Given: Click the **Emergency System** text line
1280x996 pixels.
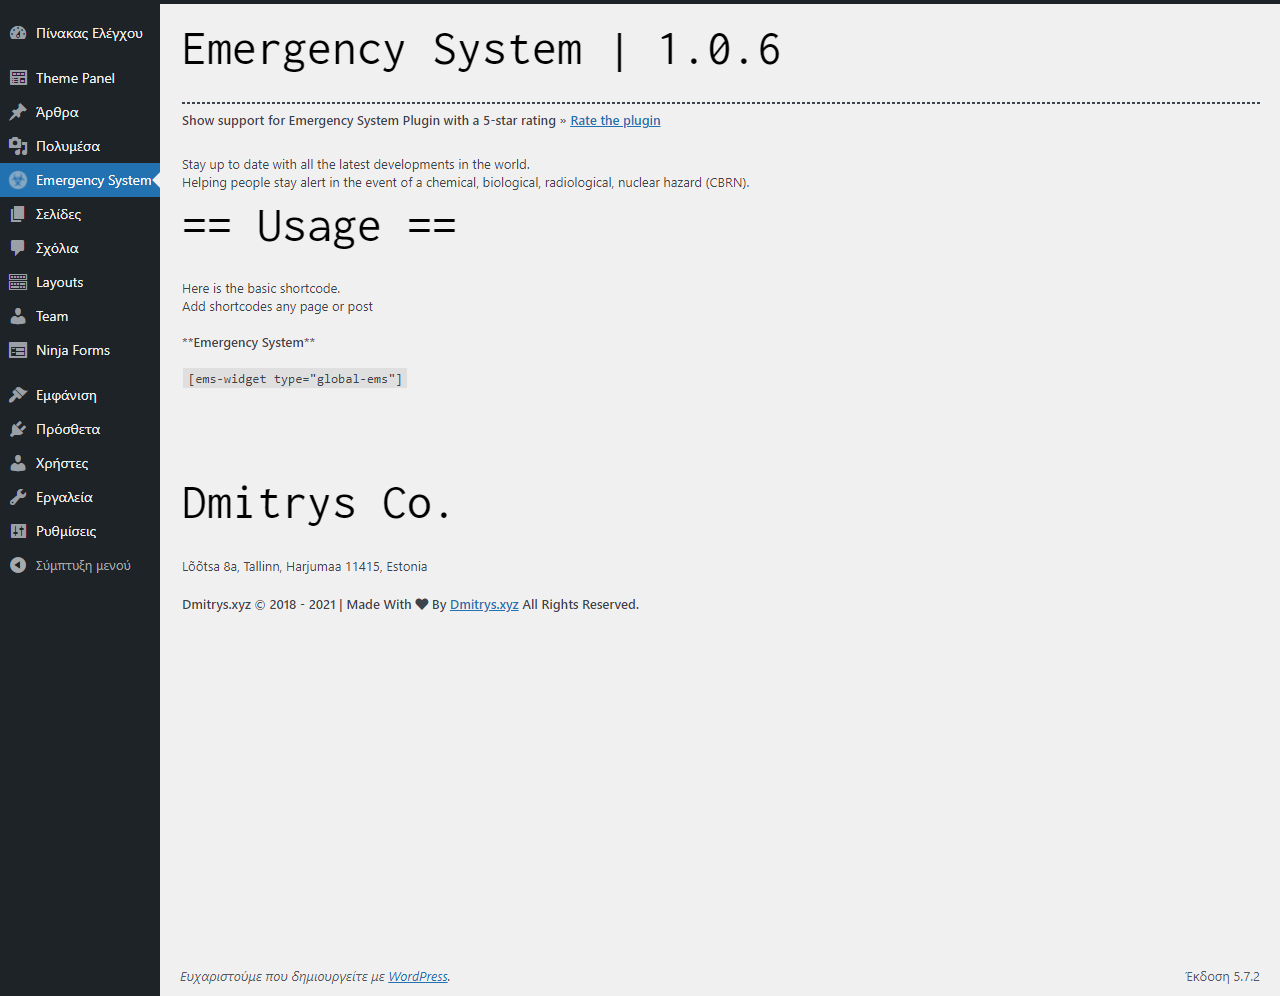Looking at the screenshot, I should tap(248, 343).
